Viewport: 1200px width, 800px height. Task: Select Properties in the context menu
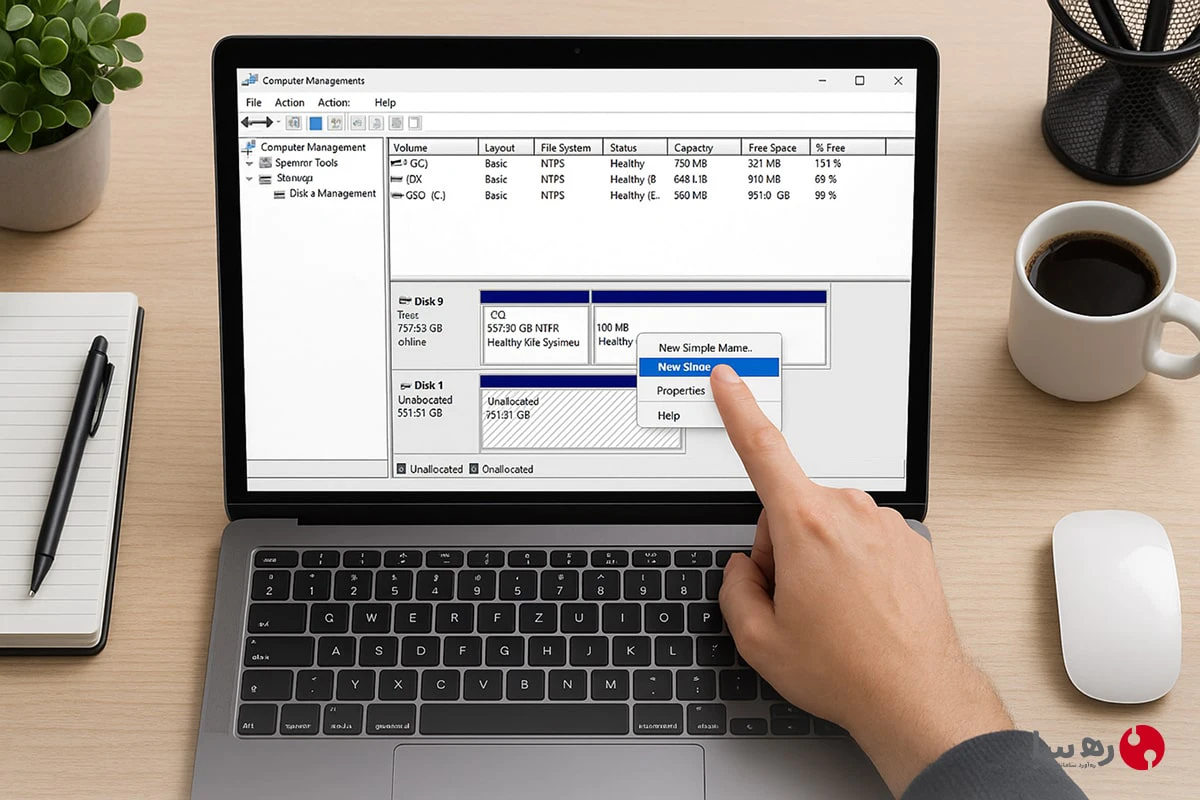coord(681,391)
